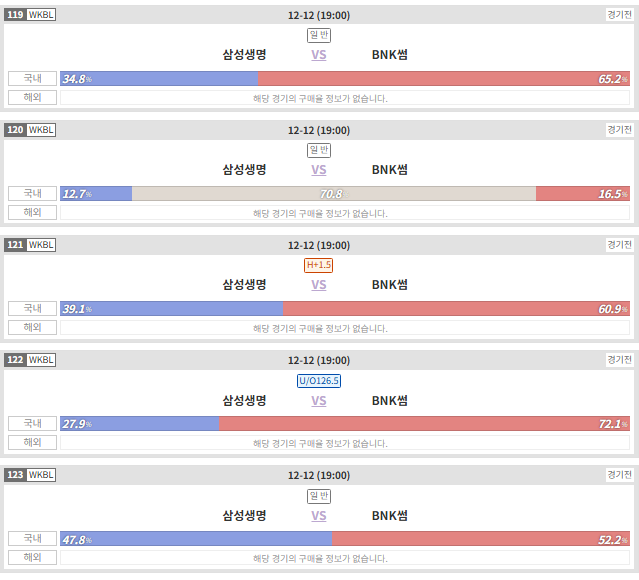Click the VS link in match 122
Viewport: 639px width, 580px height.
click(x=319, y=401)
